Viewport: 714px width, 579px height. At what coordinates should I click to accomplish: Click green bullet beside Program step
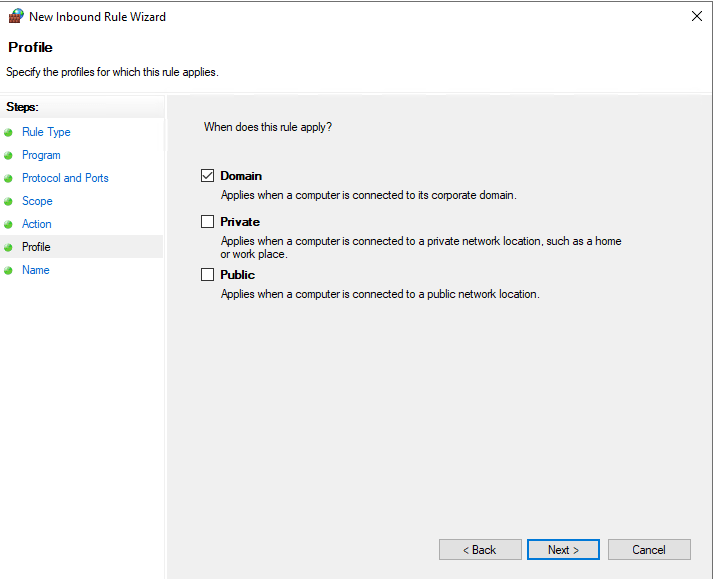click(9, 155)
